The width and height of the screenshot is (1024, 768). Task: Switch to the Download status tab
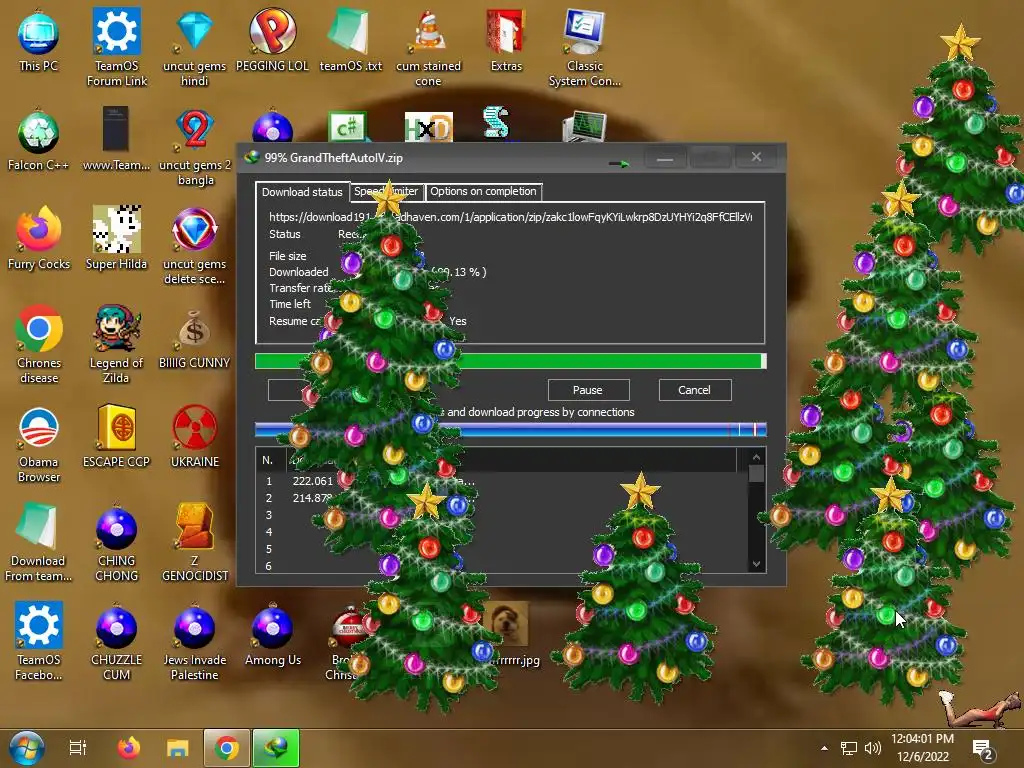click(302, 191)
